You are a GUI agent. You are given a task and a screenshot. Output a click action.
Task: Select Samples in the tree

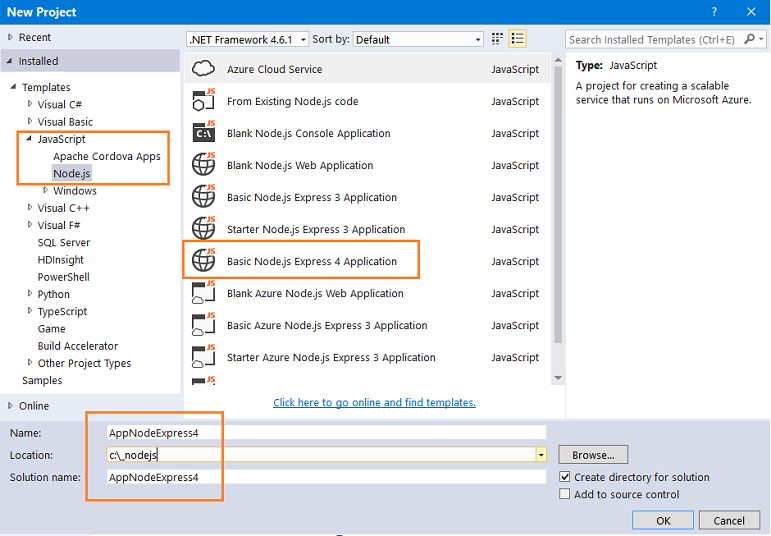pyautogui.click(x=42, y=380)
